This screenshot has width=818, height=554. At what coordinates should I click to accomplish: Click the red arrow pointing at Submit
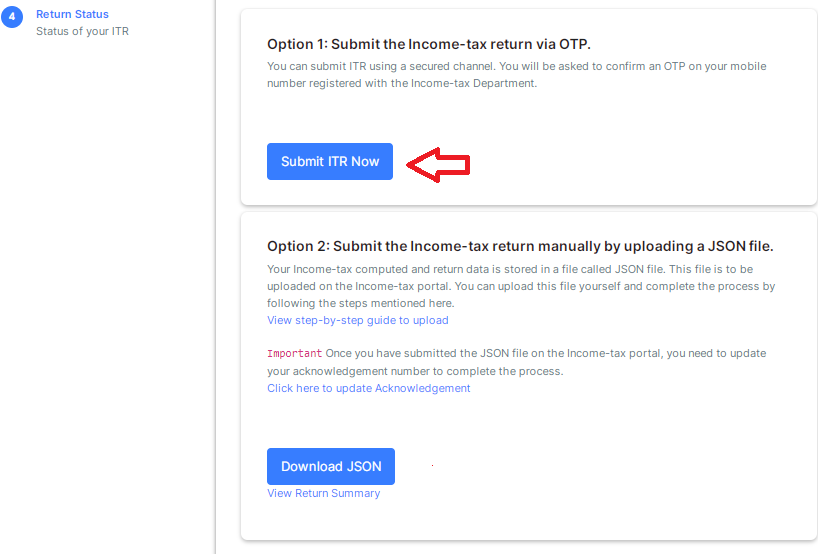[x=438, y=165]
